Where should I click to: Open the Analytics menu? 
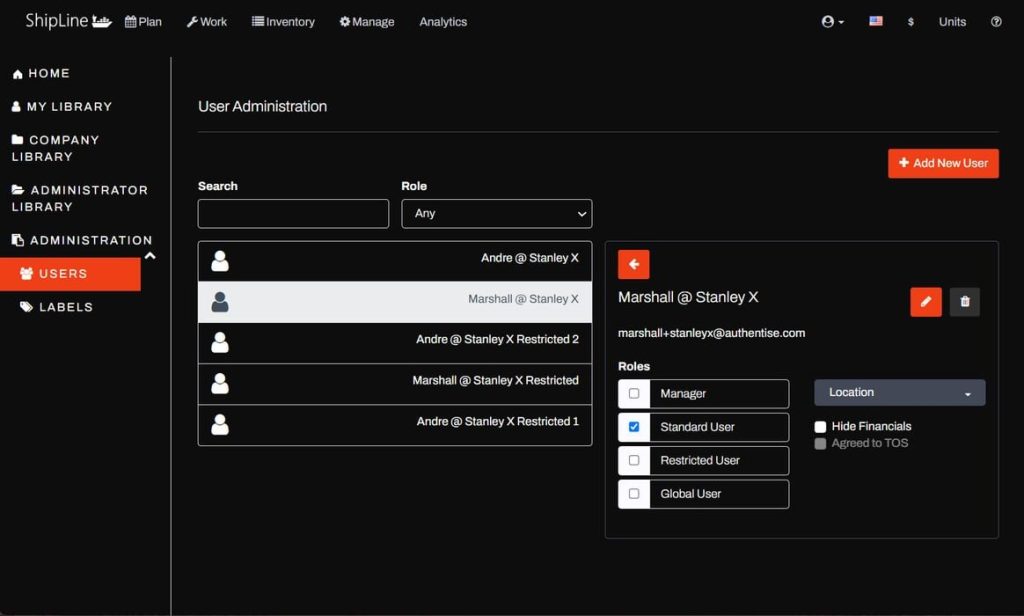coord(443,22)
